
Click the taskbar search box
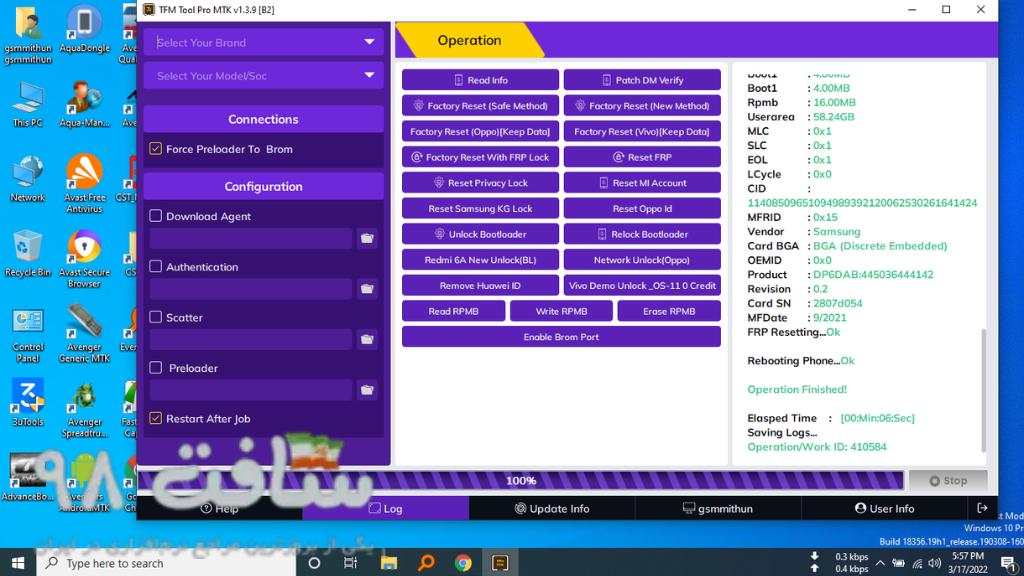(x=167, y=563)
